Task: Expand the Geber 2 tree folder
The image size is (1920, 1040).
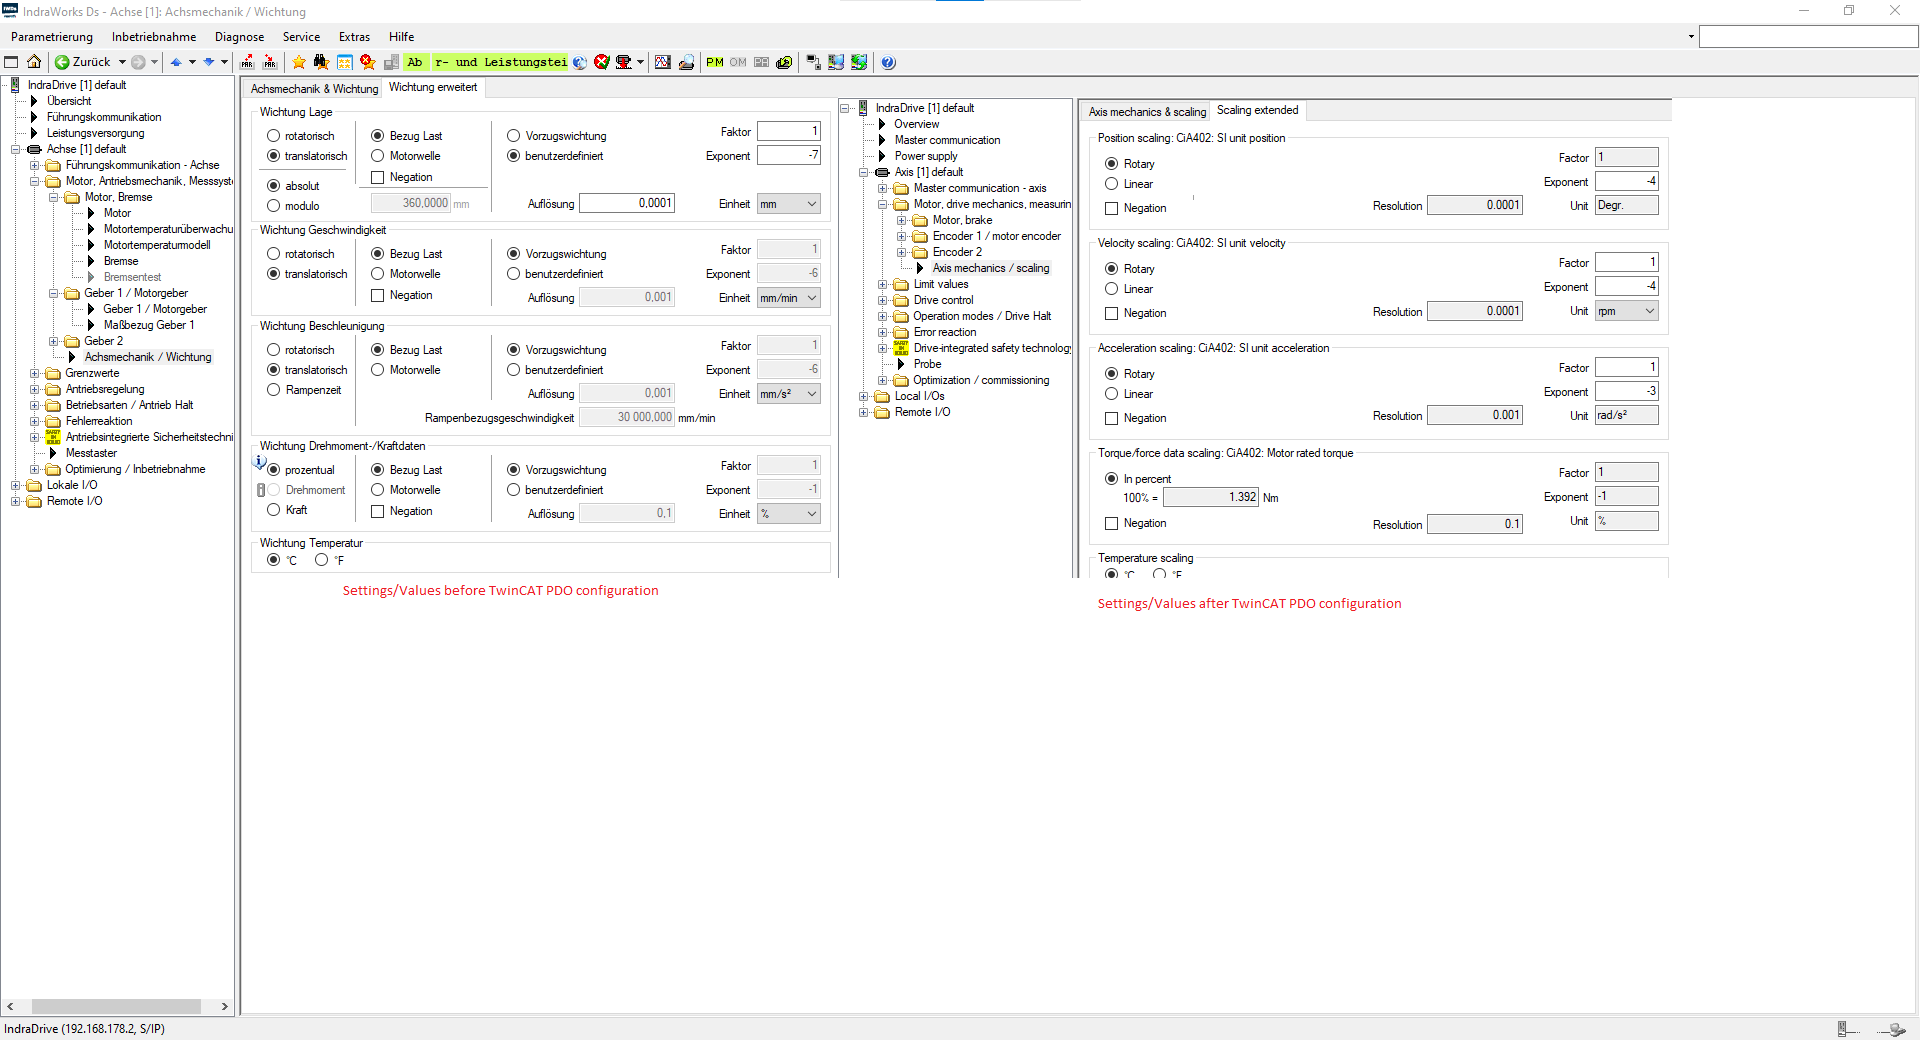Action: pos(54,341)
